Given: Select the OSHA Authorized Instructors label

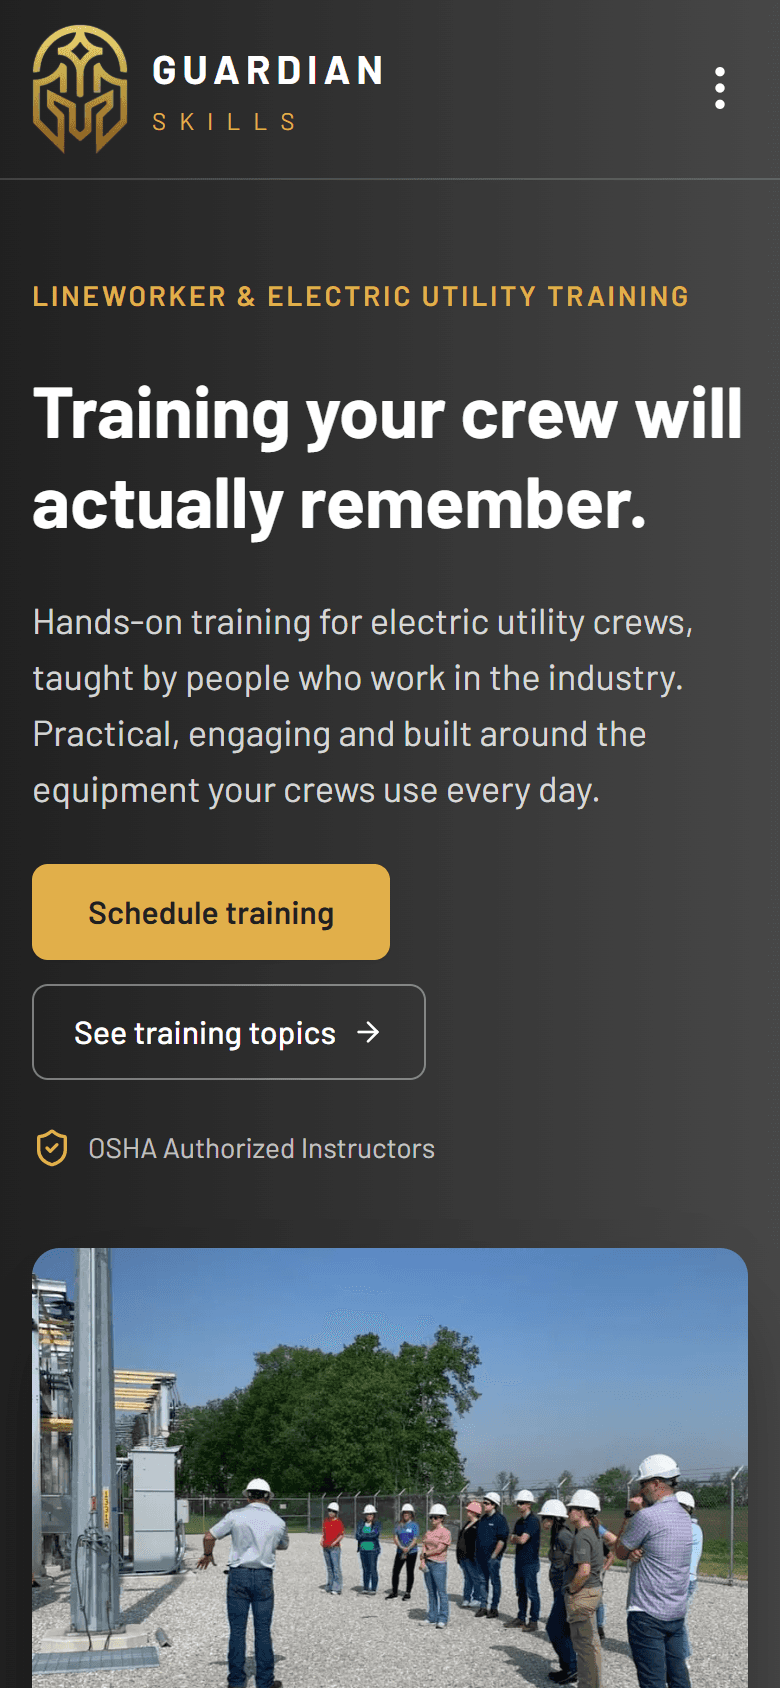Looking at the screenshot, I should click(x=262, y=1148).
